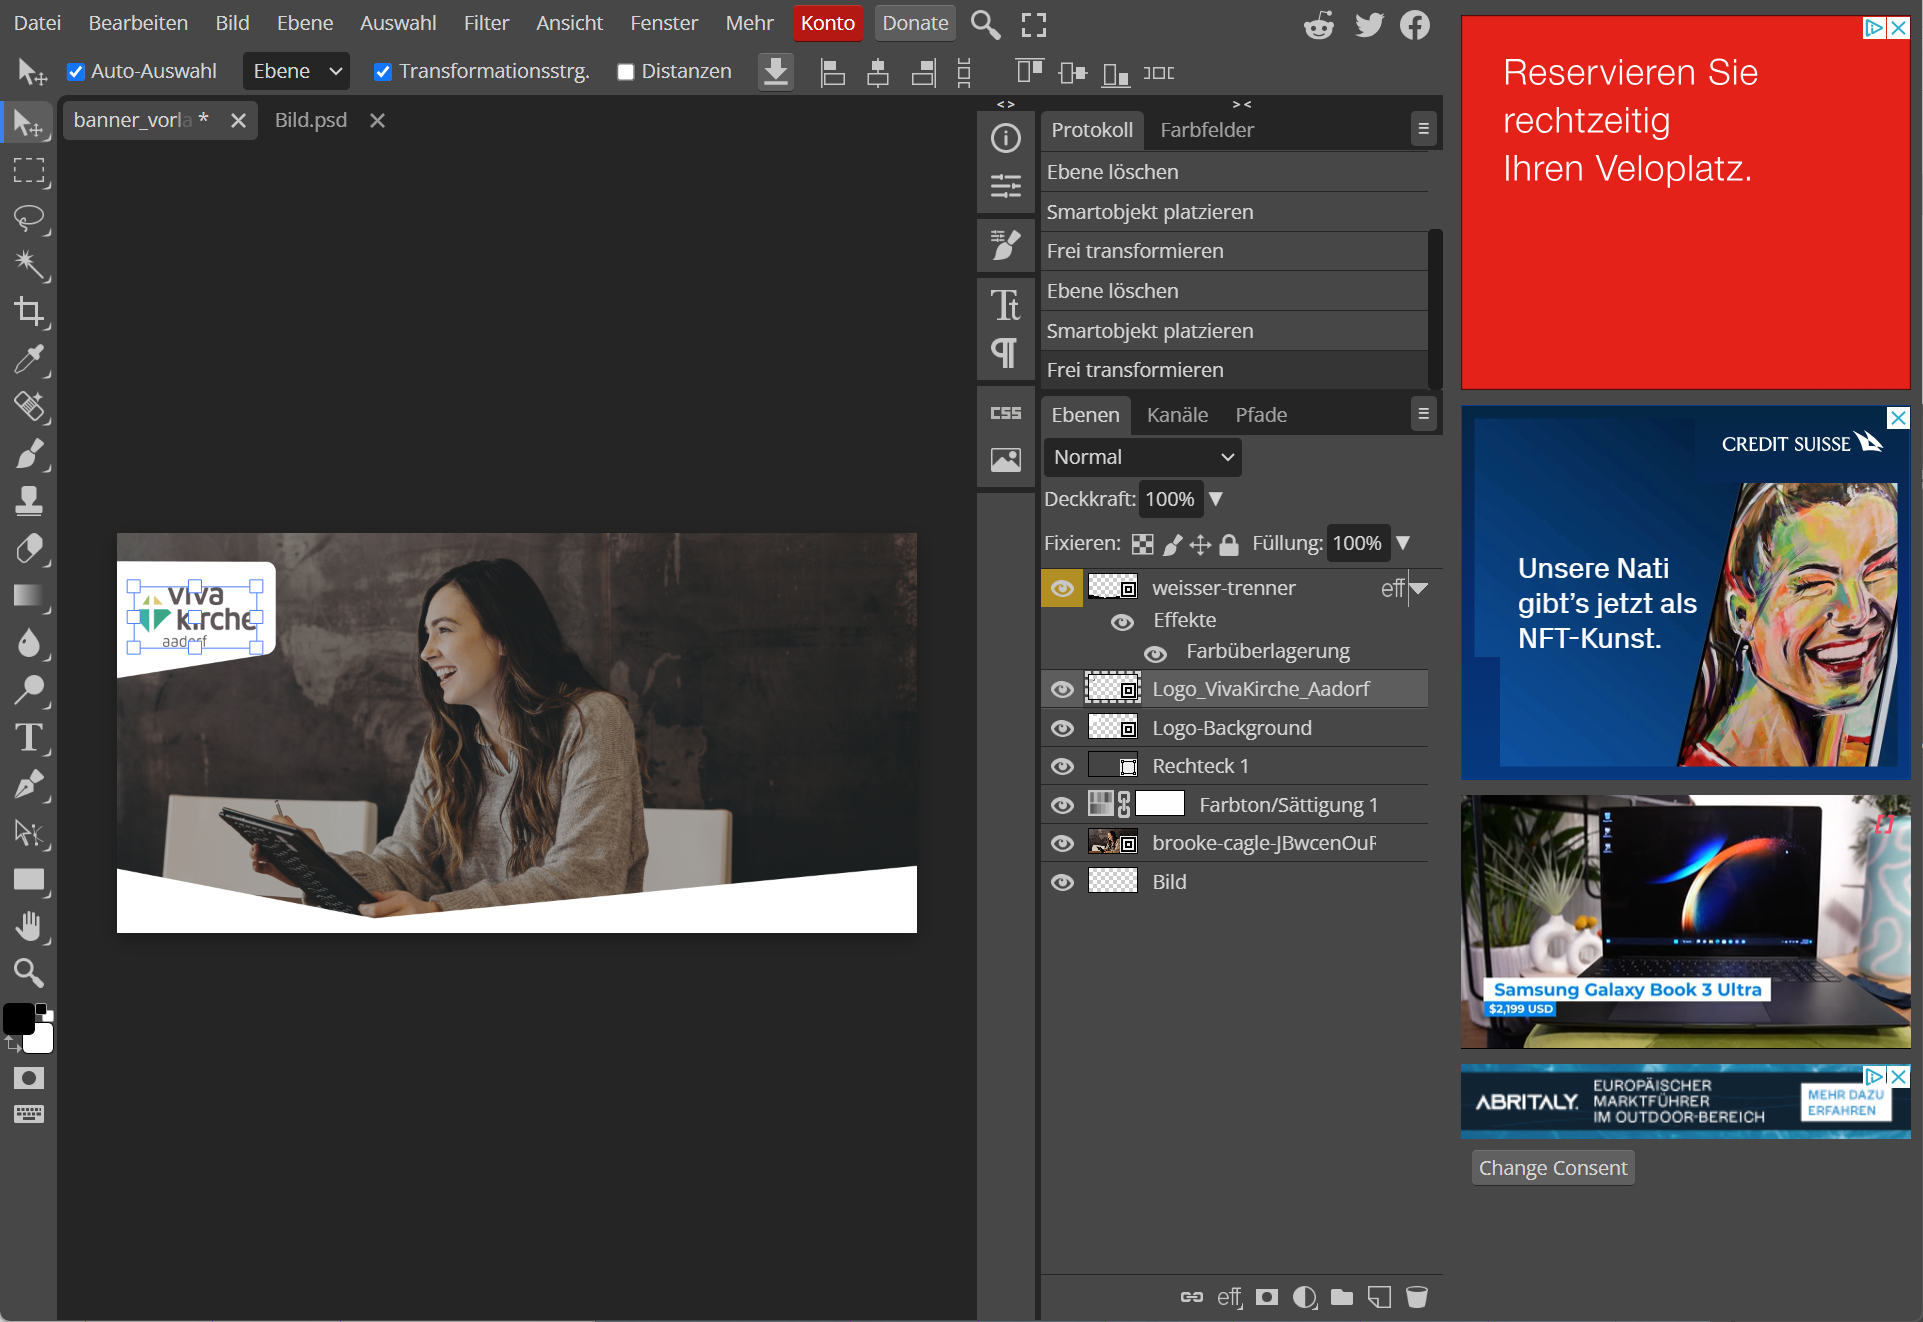Click the delete layer trash icon

[1416, 1297]
